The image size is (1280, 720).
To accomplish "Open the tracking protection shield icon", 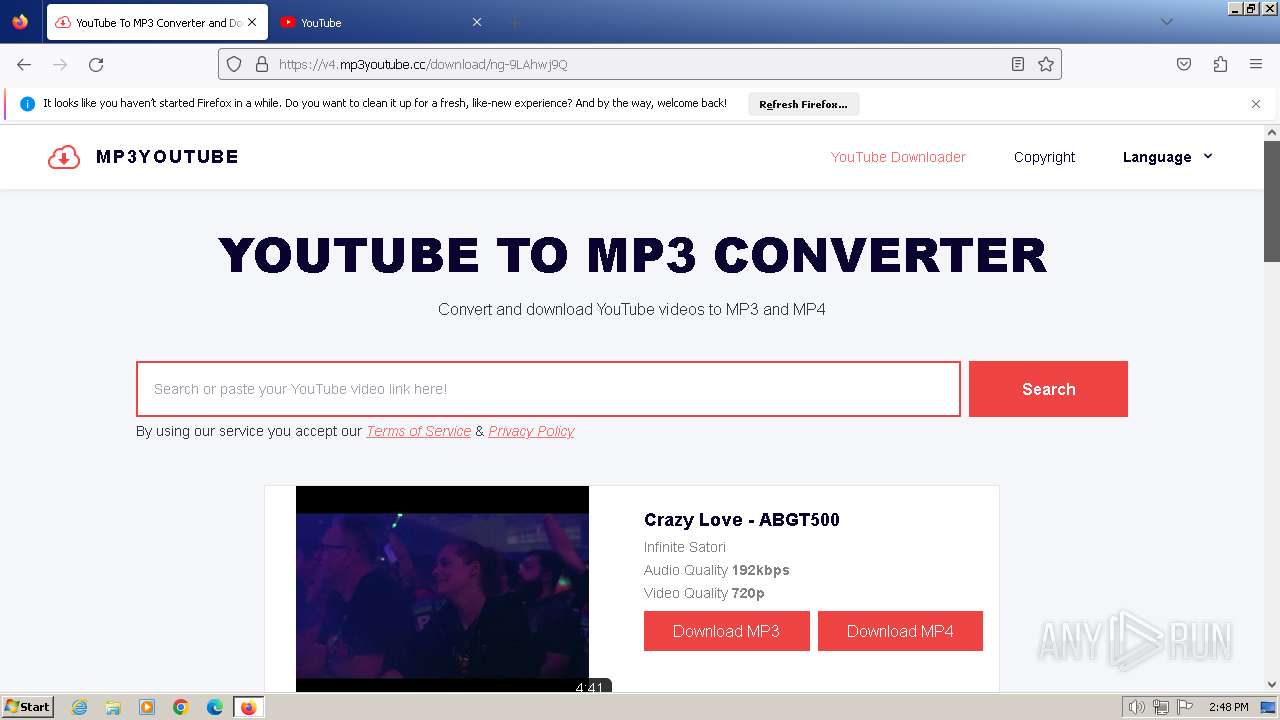I will pyautogui.click(x=234, y=64).
